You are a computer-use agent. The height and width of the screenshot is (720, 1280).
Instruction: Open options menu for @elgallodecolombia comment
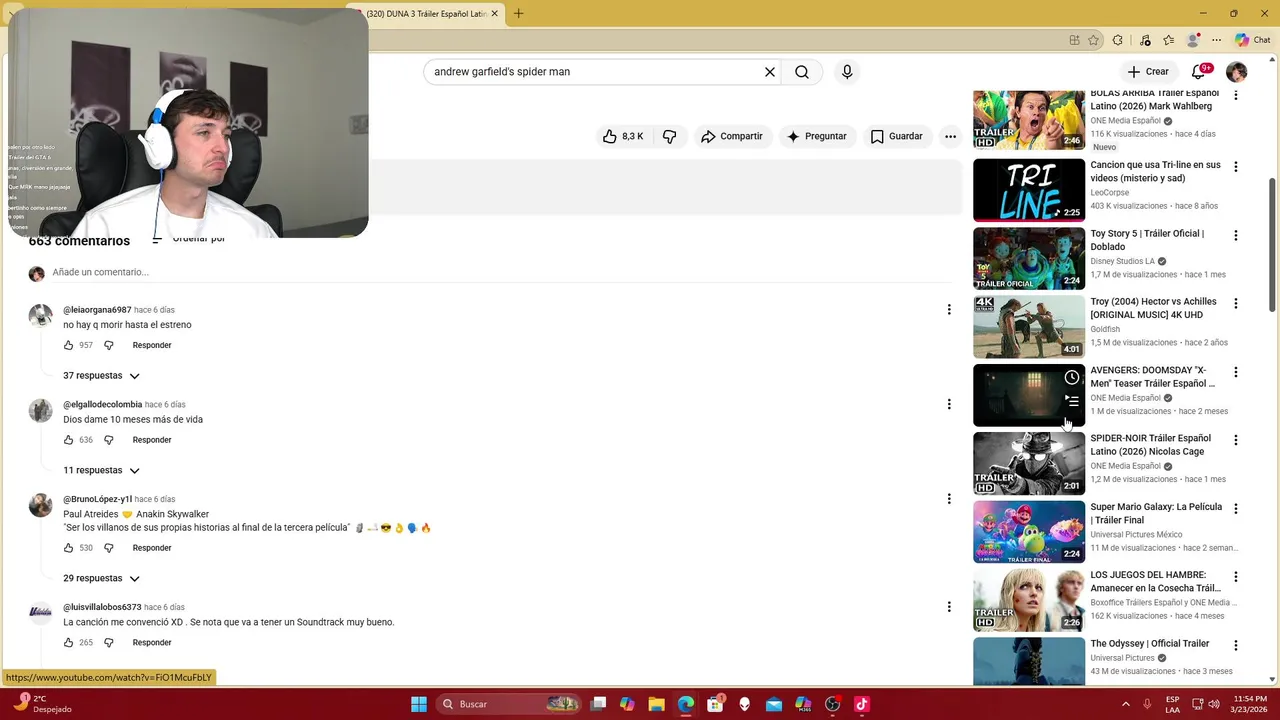coord(949,404)
